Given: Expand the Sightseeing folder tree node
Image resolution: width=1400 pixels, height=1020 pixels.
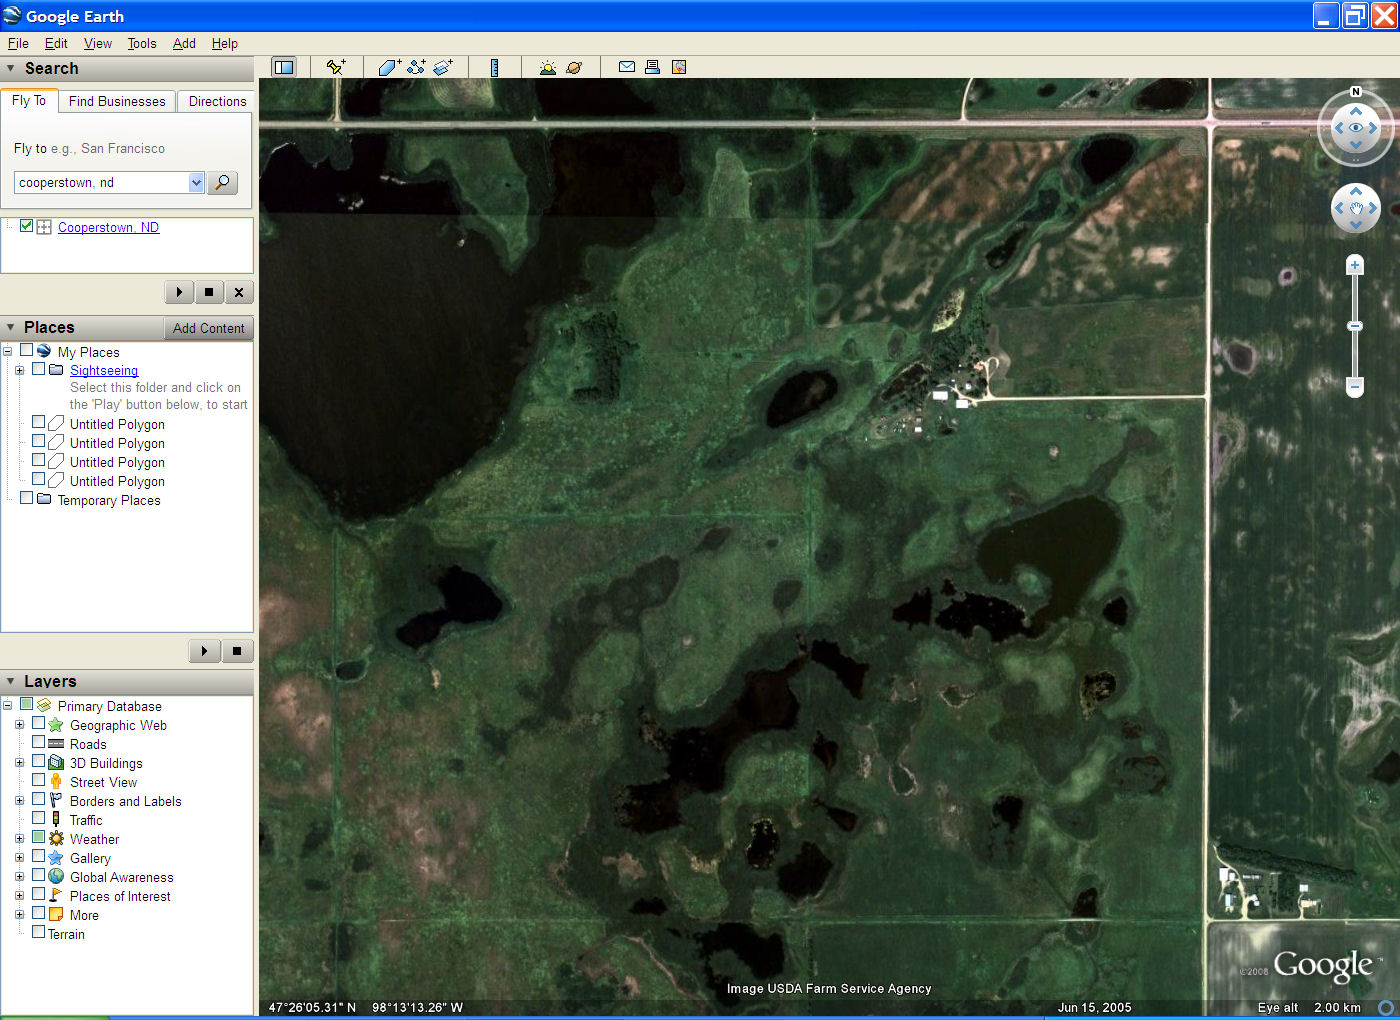Looking at the screenshot, I should 19,370.
